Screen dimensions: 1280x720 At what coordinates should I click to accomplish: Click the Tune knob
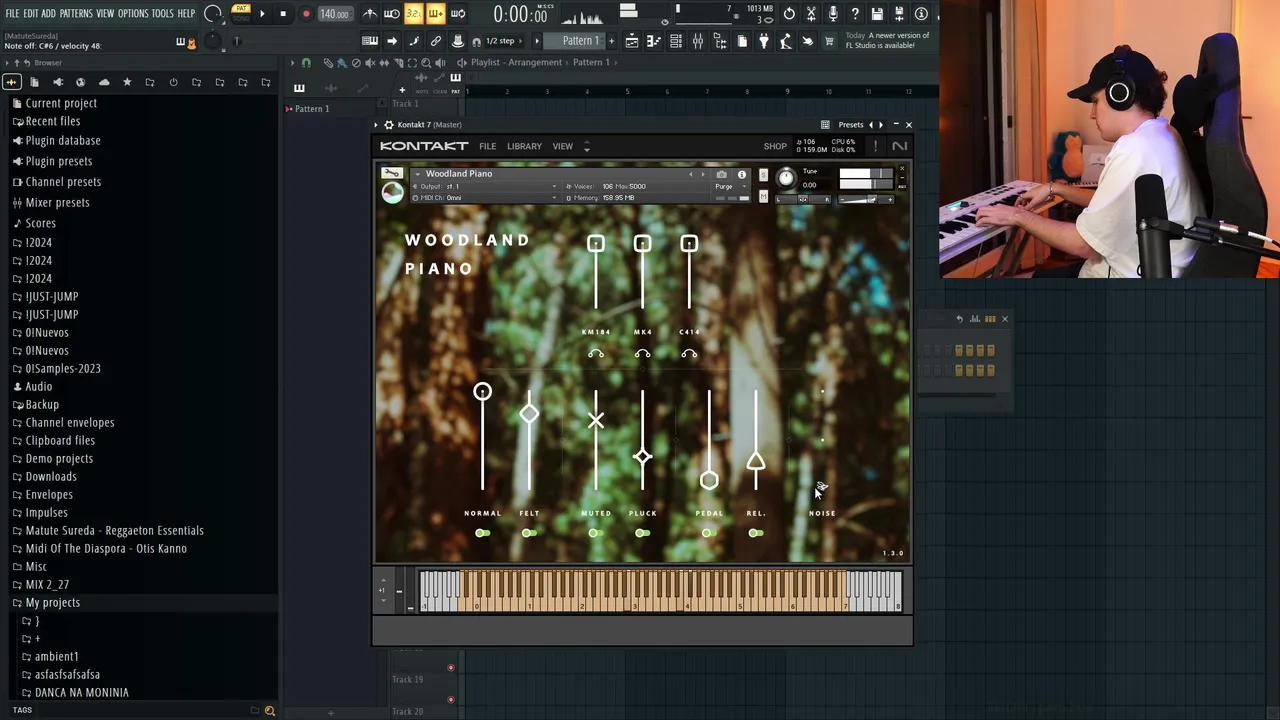(786, 179)
